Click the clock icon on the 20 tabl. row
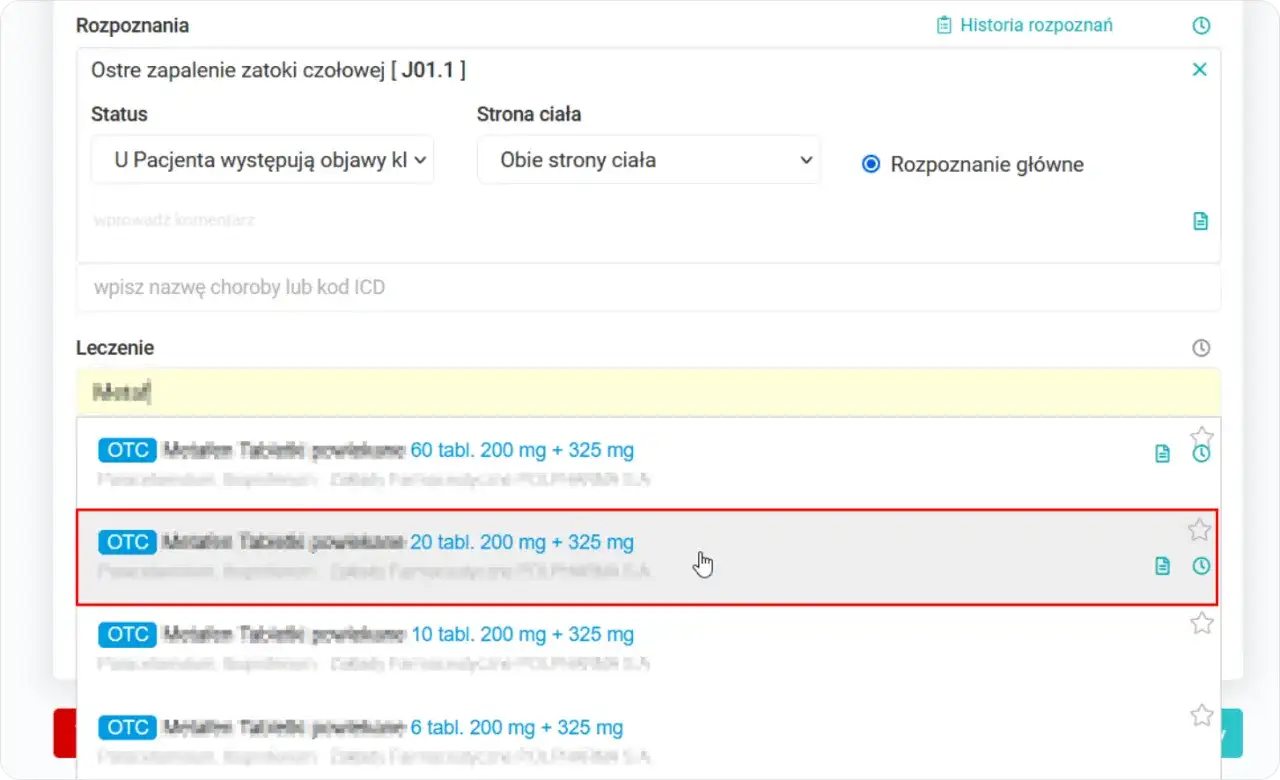This screenshot has height=780, width=1280. click(1201, 566)
